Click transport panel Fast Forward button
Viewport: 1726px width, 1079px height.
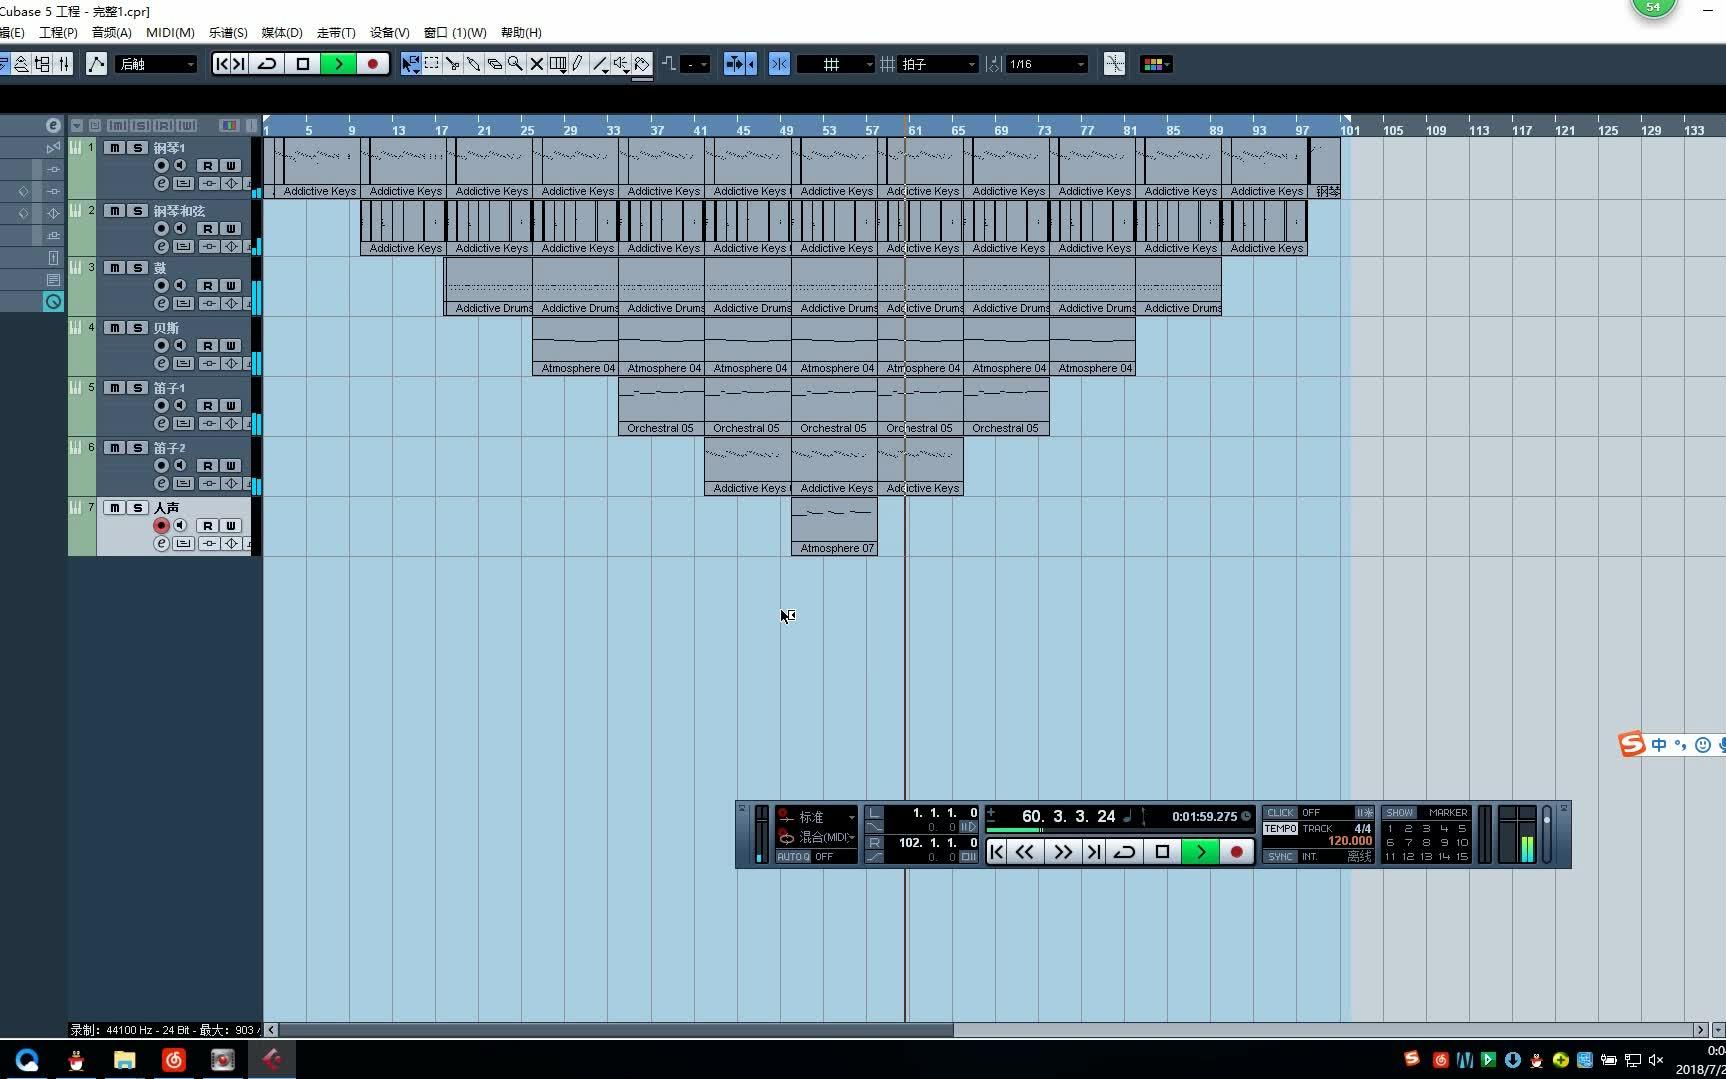click(x=1062, y=852)
